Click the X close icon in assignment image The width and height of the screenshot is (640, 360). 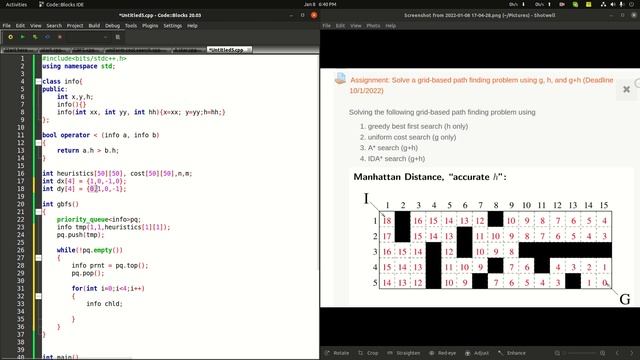click(627, 89)
